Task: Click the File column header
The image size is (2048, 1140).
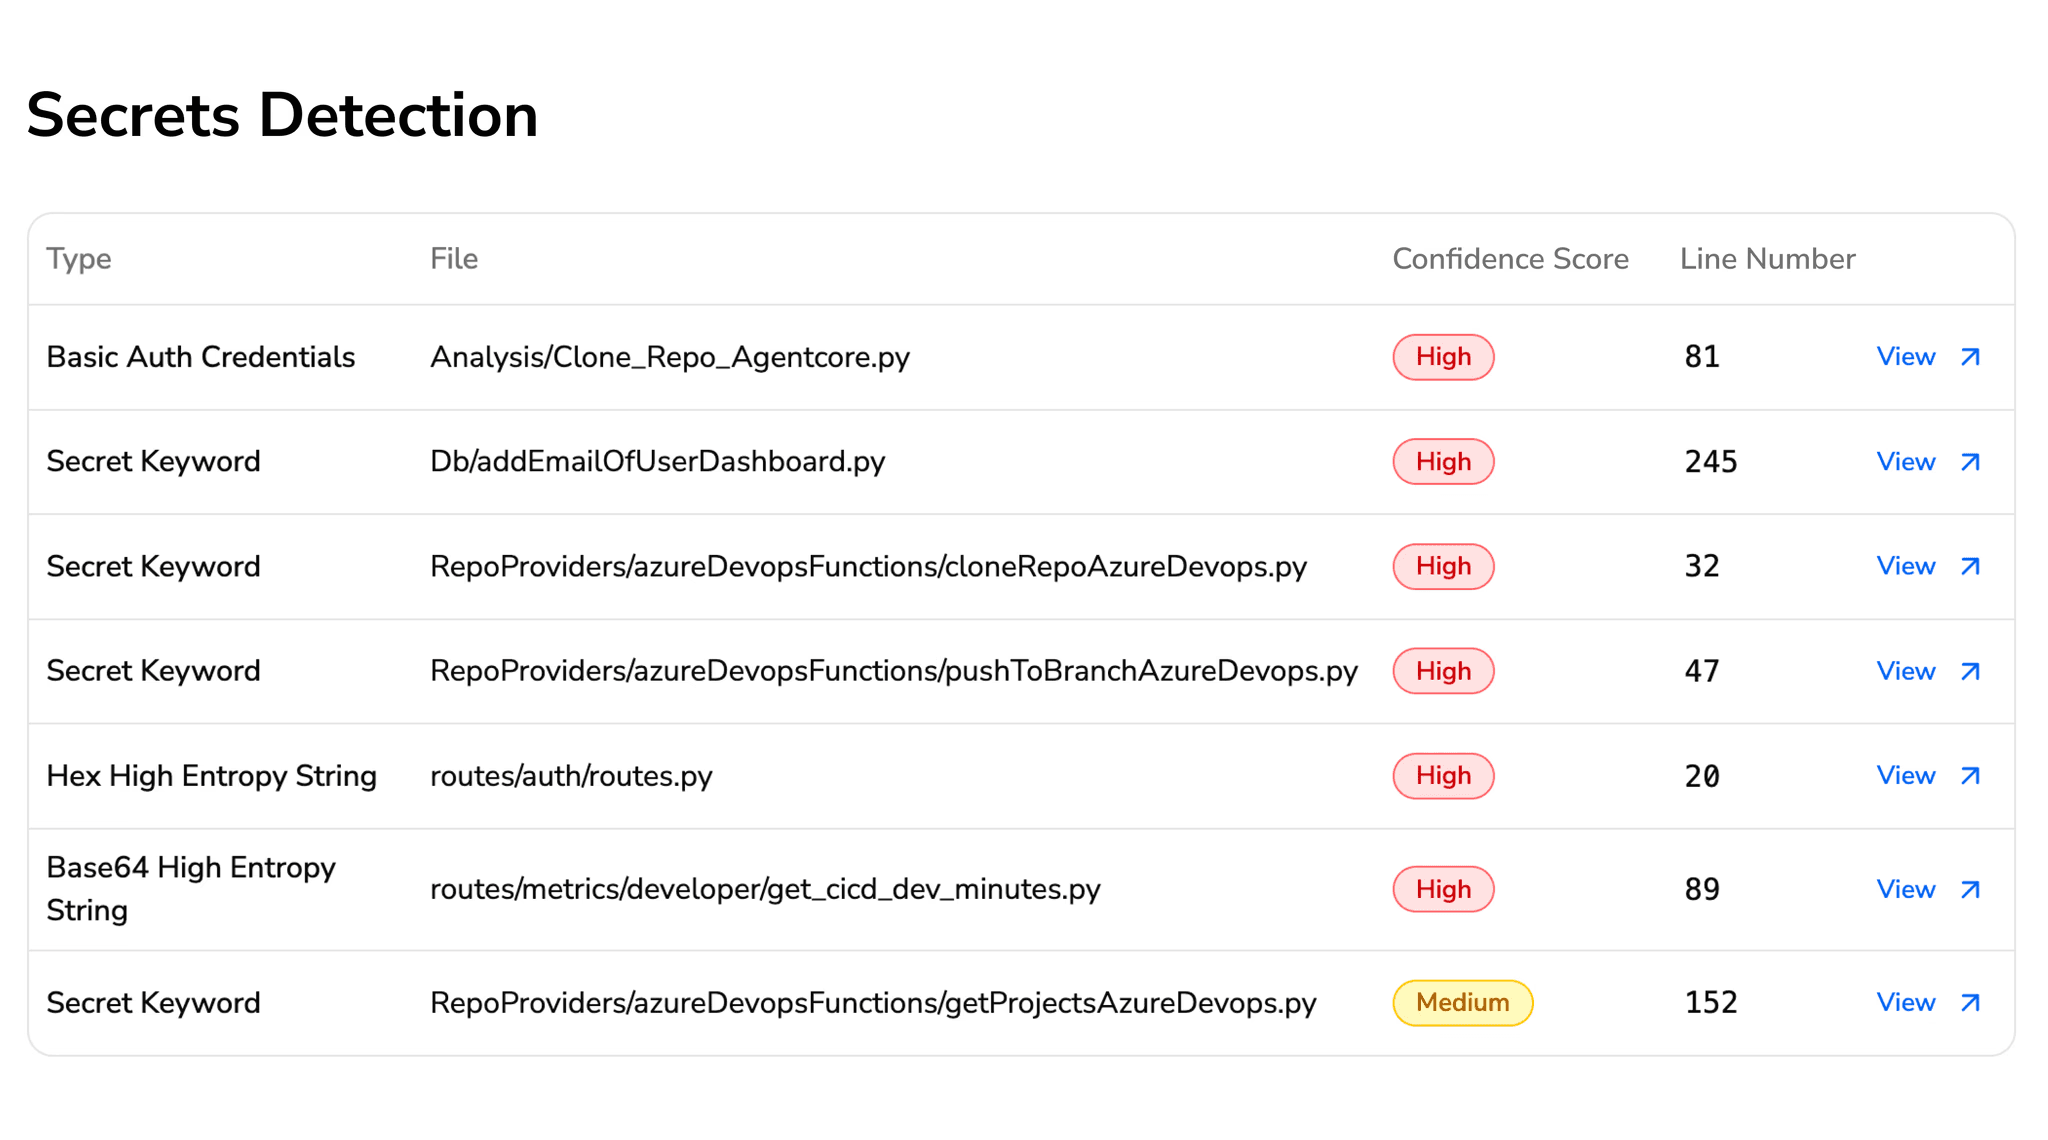Action: [x=454, y=259]
